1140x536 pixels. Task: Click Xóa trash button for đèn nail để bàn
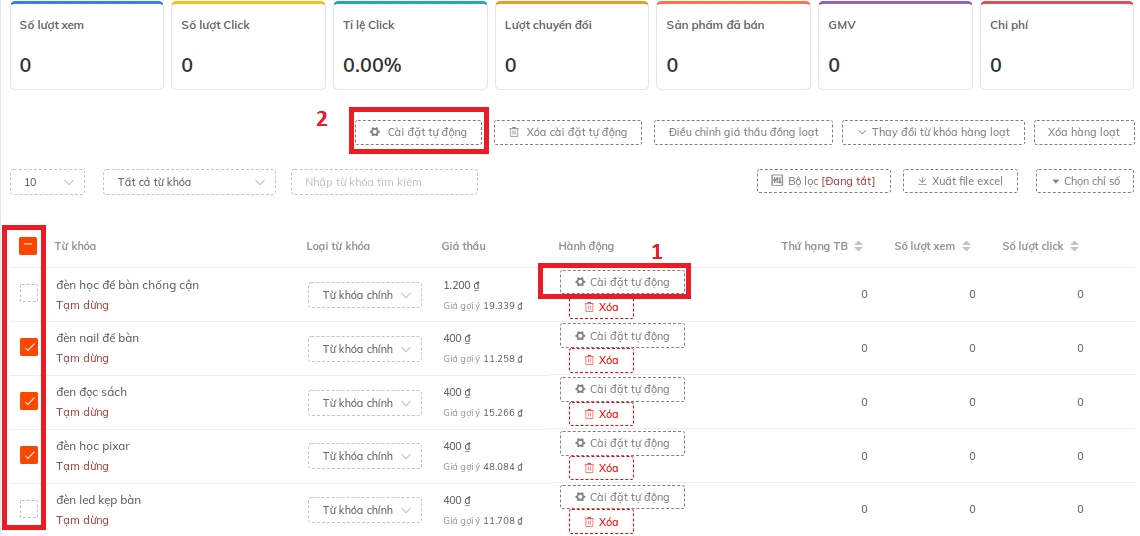pyautogui.click(x=601, y=360)
